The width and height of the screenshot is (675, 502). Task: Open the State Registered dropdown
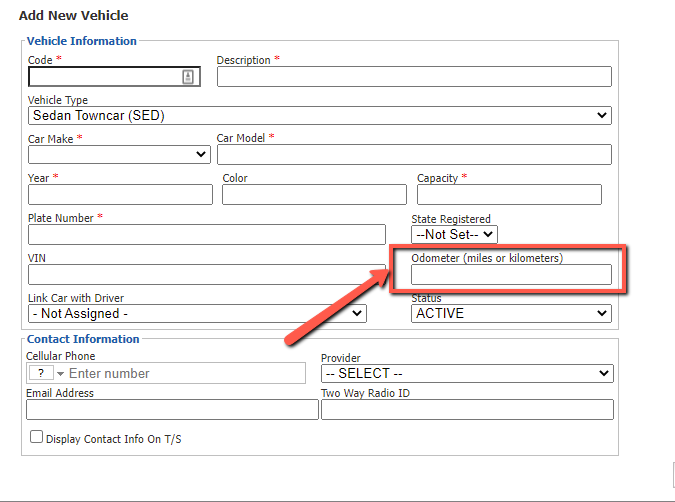coord(454,235)
